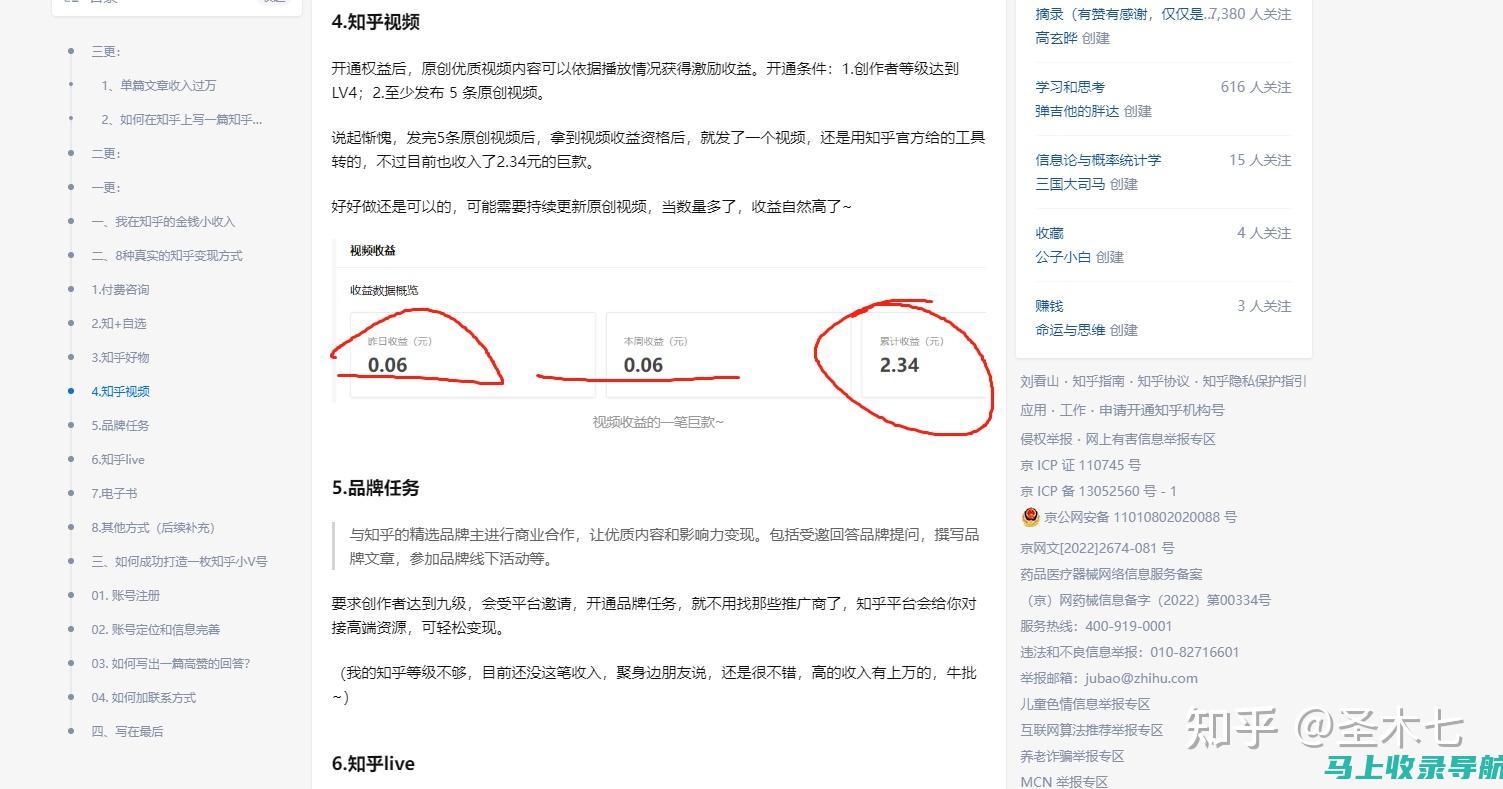1503x789 pixels.
Task: Visit creator 弹吉他的胖达's profile
Action: point(1077,111)
